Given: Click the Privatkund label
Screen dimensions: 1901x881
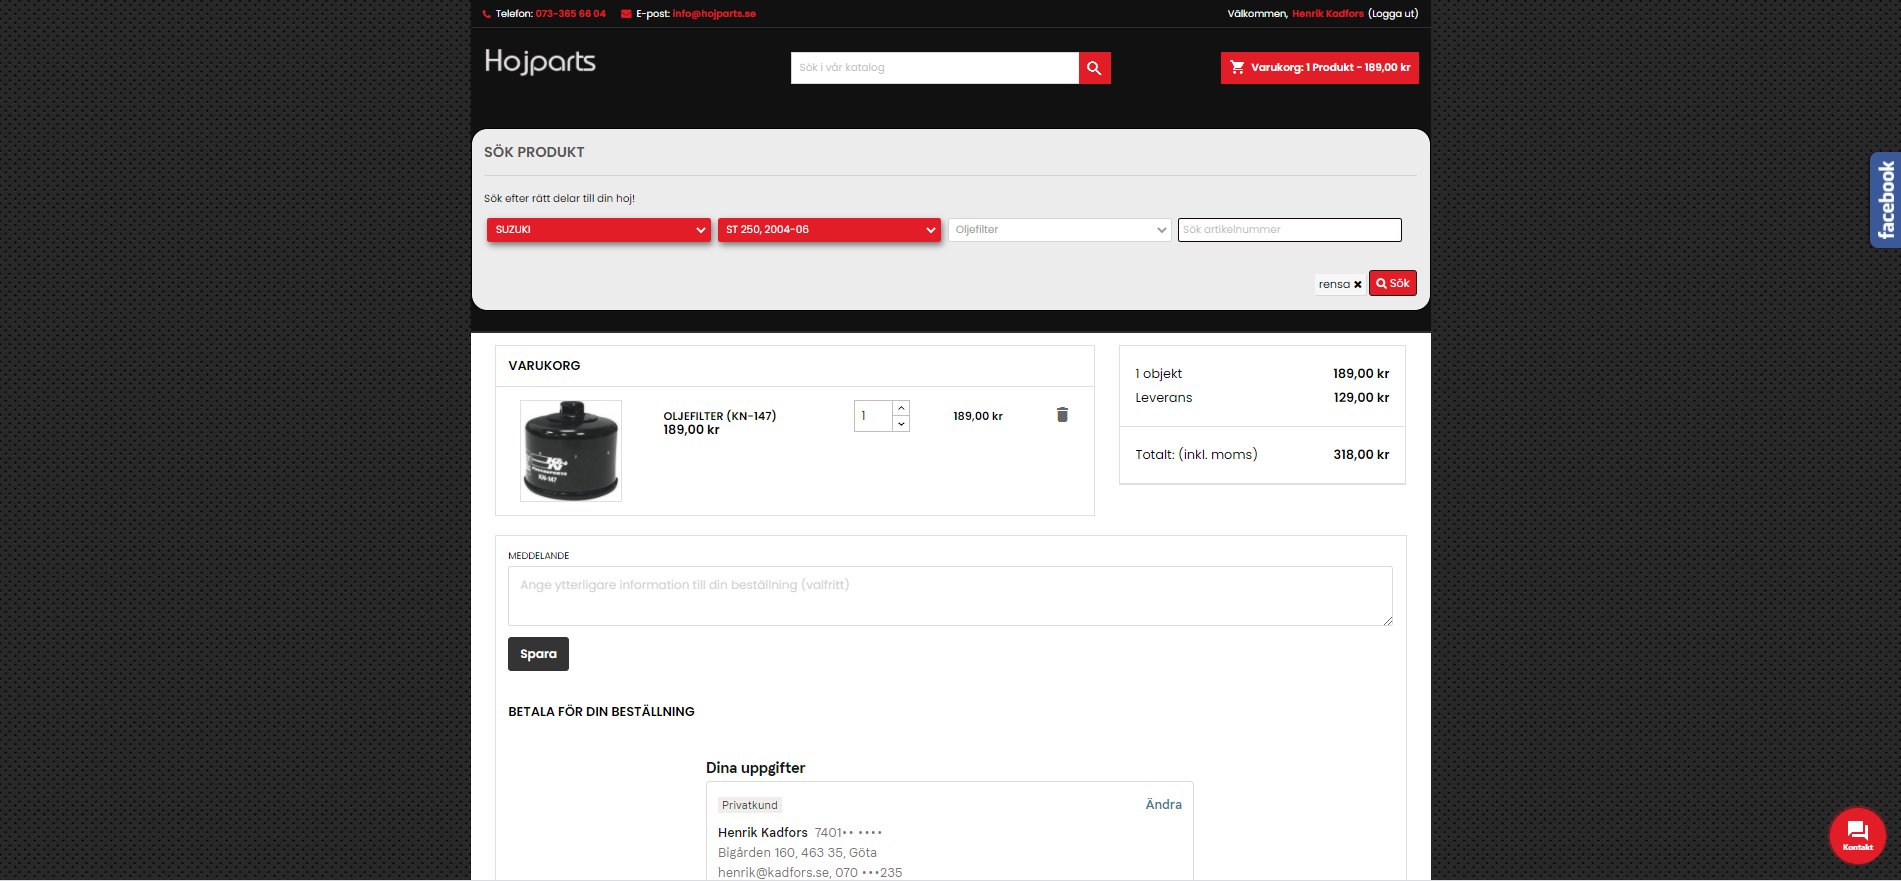Looking at the screenshot, I should tap(750, 805).
